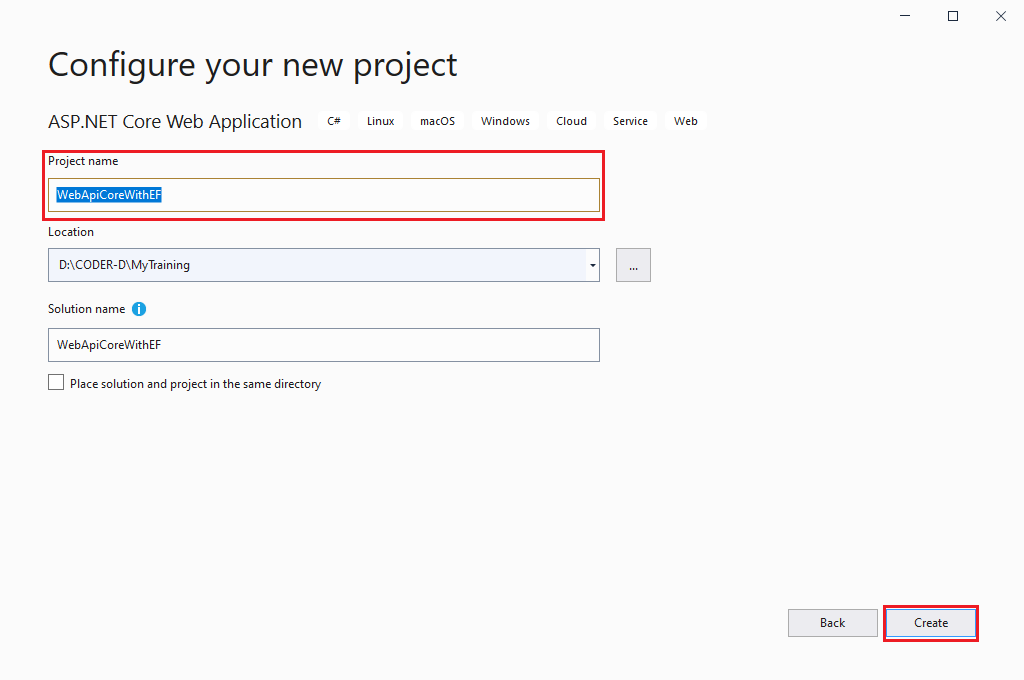Click the Windows platform tag

click(505, 121)
